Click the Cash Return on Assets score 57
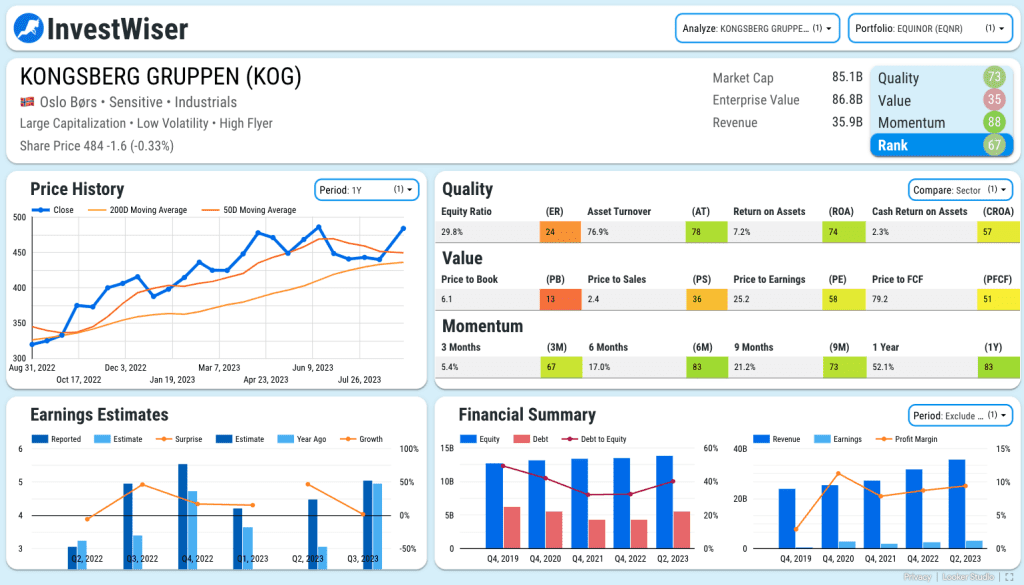Viewport: 1024px width, 585px height. click(x=998, y=232)
